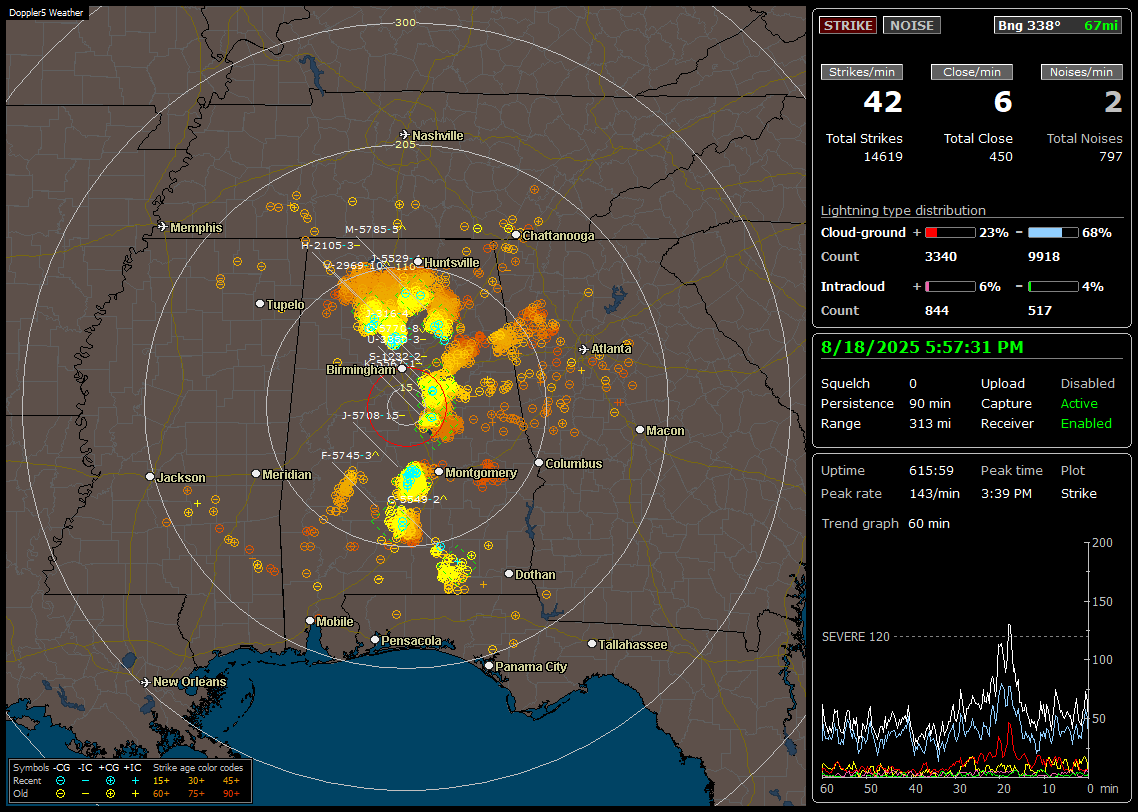Click the Tupelo city marker
This screenshot has width=1138, height=812.
260,303
